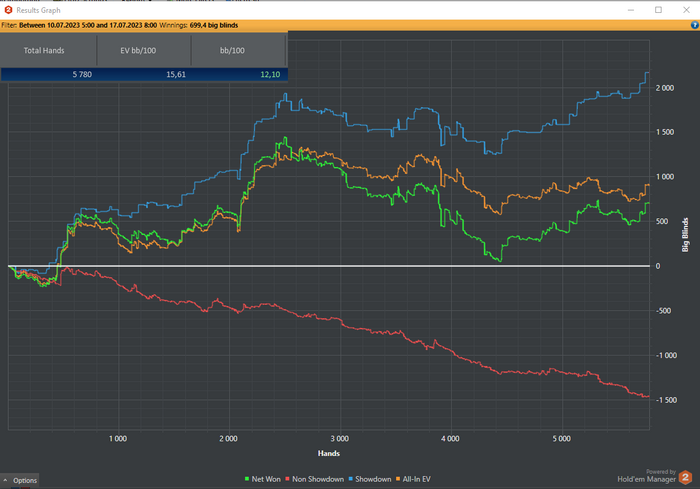Toggle the Non Showdown legend entry
The height and width of the screenshot is (489, 700).
(x=314, y=479)
